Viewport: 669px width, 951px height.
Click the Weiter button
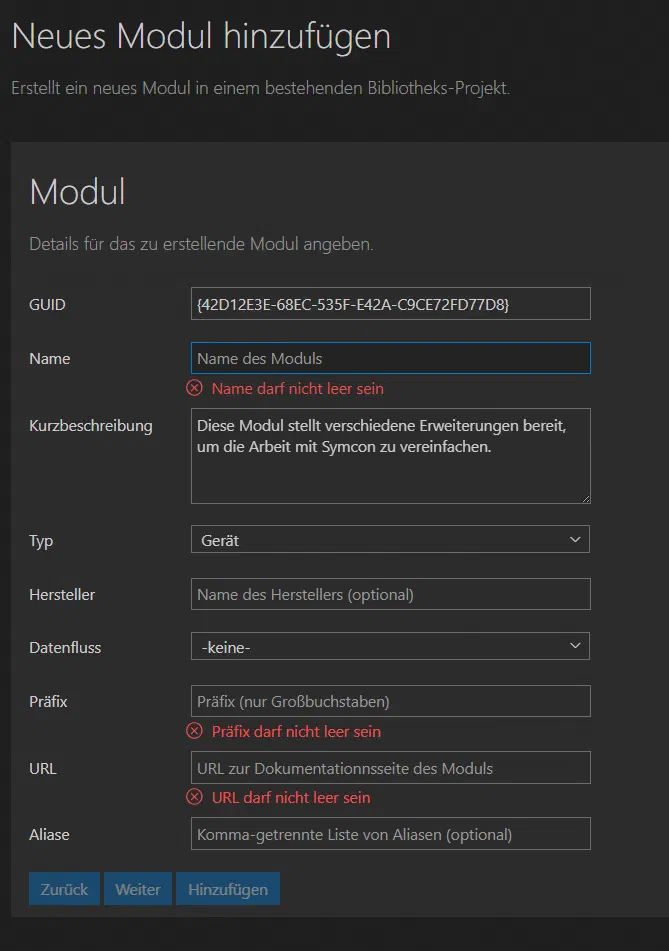coord(138,889)
